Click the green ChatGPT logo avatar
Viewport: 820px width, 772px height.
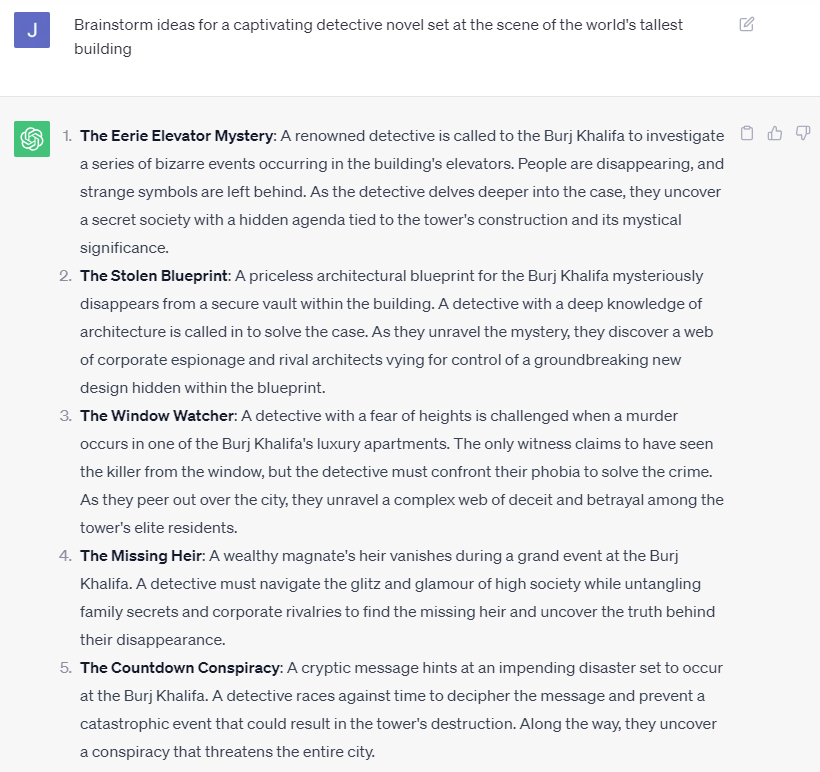pos(32,138)
